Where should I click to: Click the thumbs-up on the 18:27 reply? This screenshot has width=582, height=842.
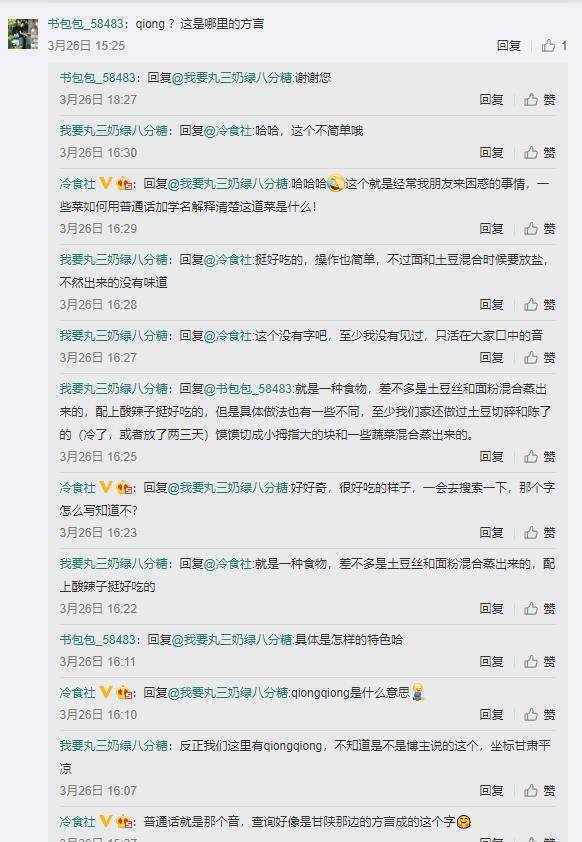pos(531,99)
